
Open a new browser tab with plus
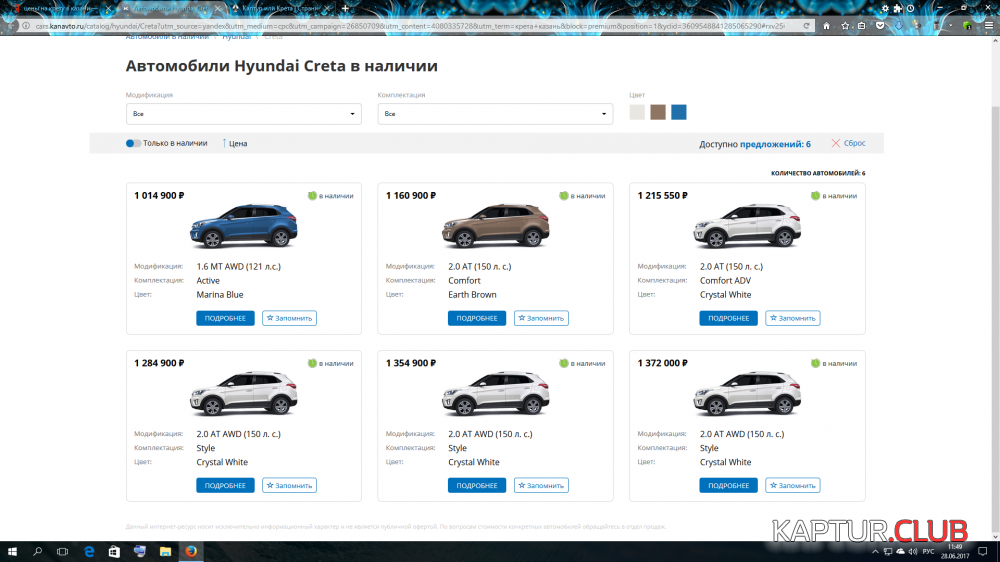(345, 8)
